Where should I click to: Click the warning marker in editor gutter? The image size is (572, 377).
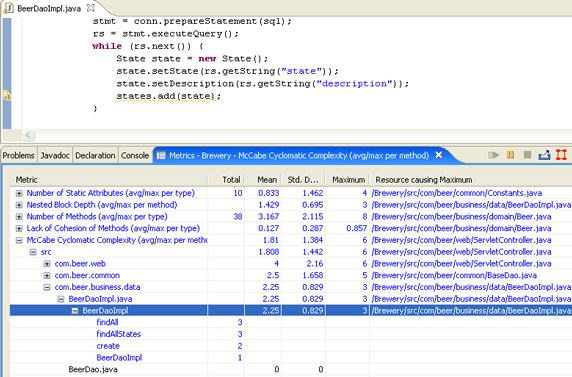(7, 96)
